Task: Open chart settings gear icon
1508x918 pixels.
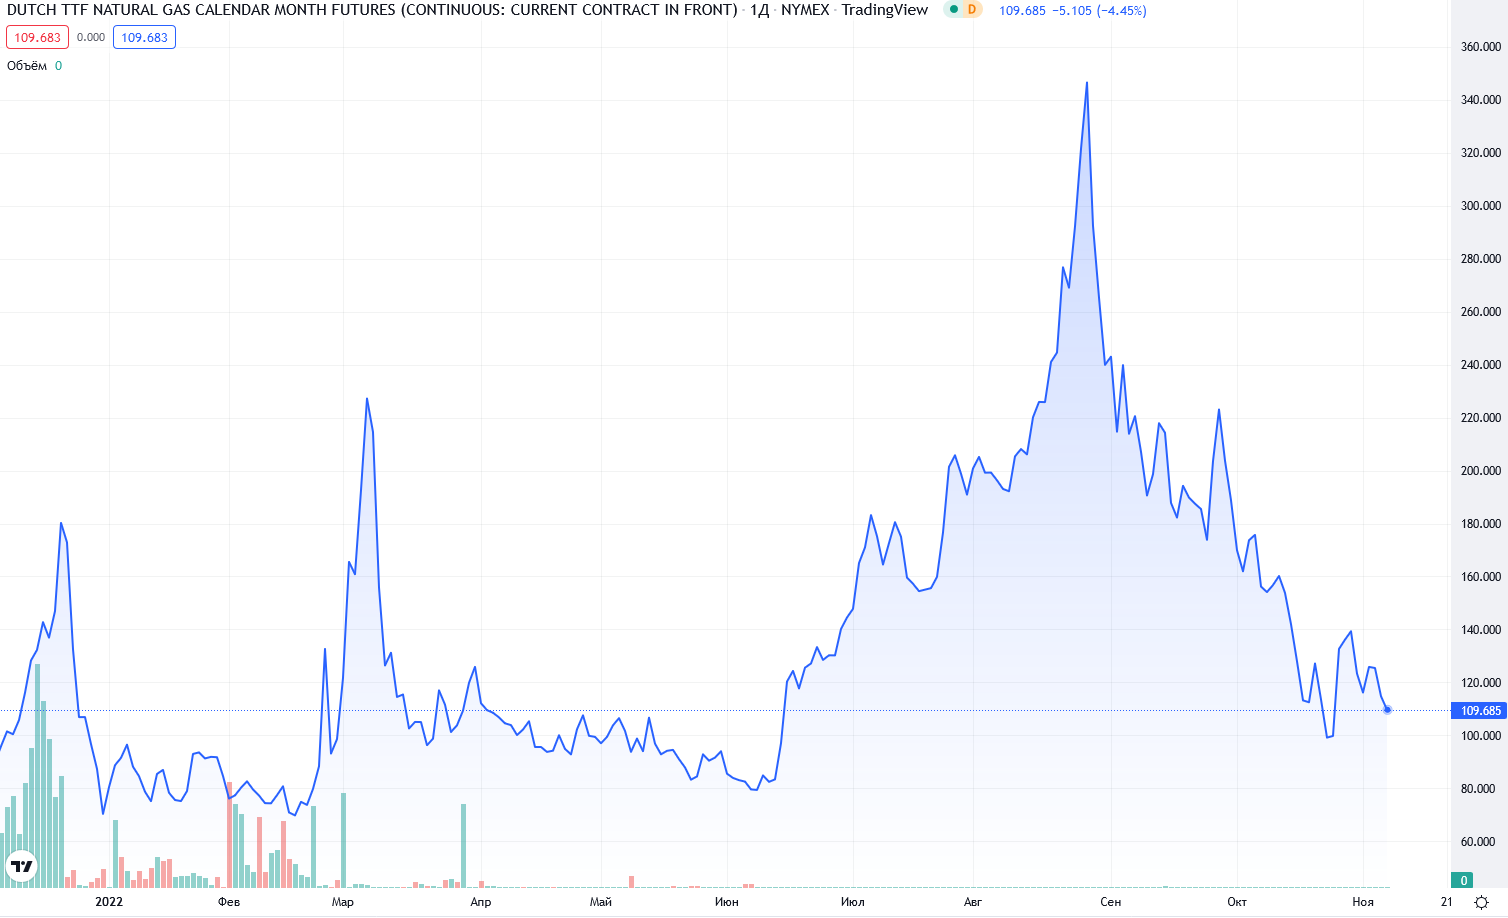Action: pos(1481,902)
